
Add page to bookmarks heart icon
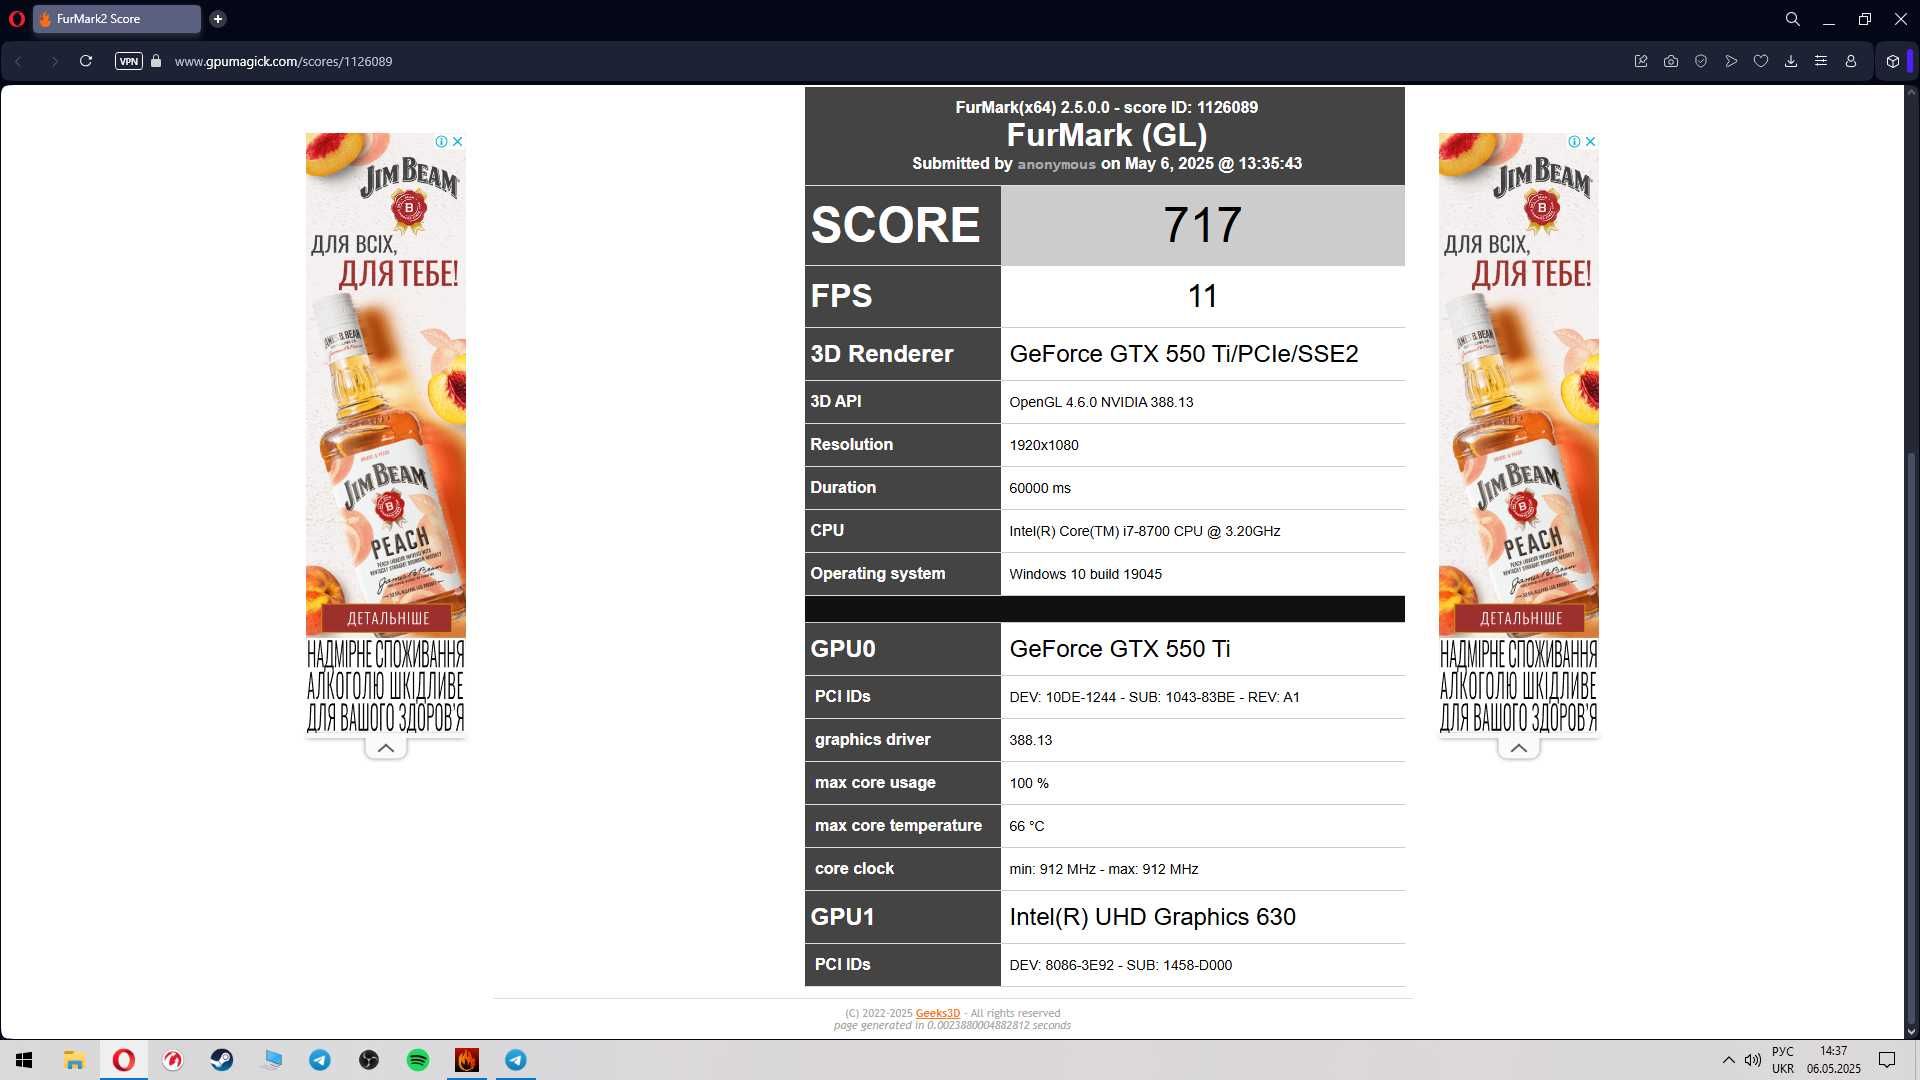coord(1761,61)
